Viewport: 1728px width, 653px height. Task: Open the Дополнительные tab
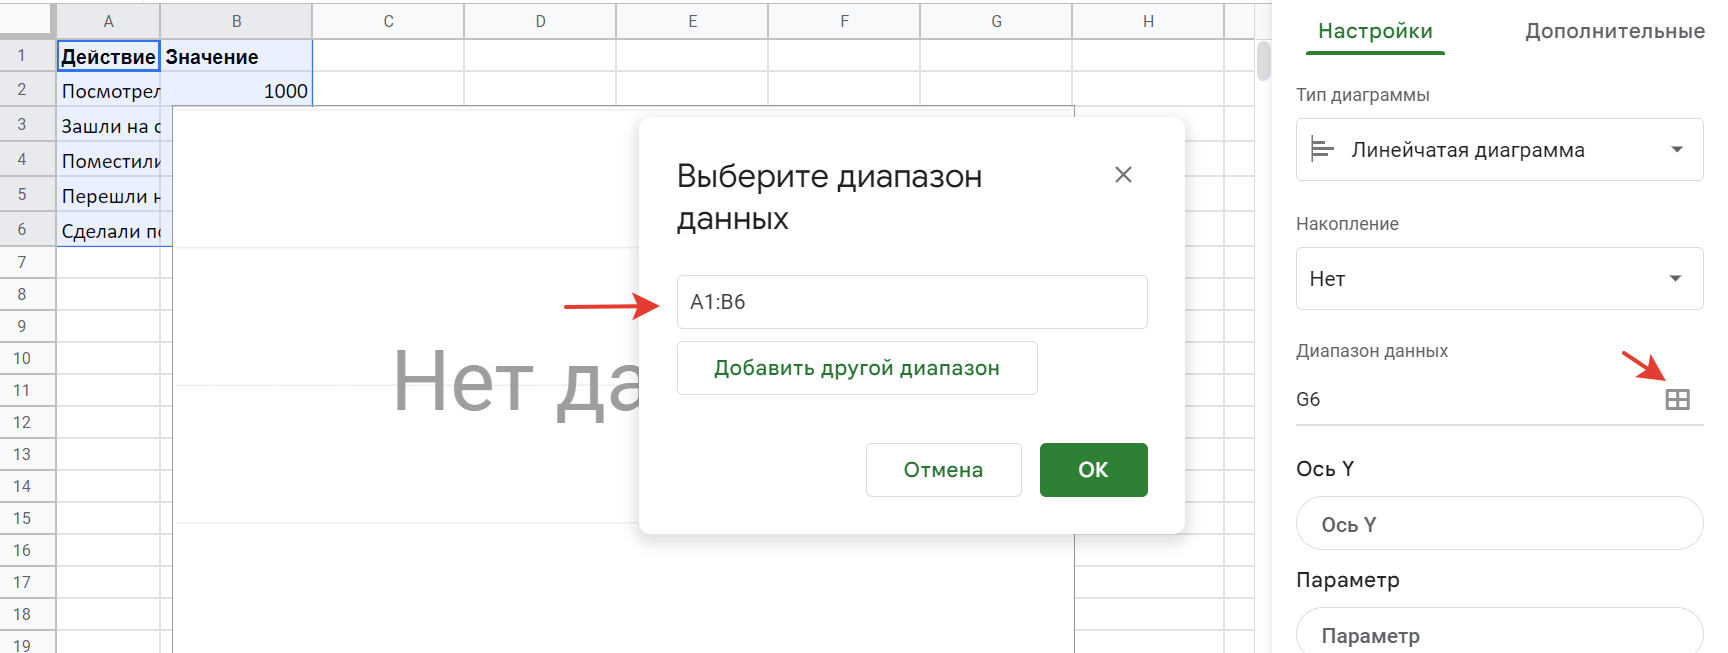(x=1614, y=31)
